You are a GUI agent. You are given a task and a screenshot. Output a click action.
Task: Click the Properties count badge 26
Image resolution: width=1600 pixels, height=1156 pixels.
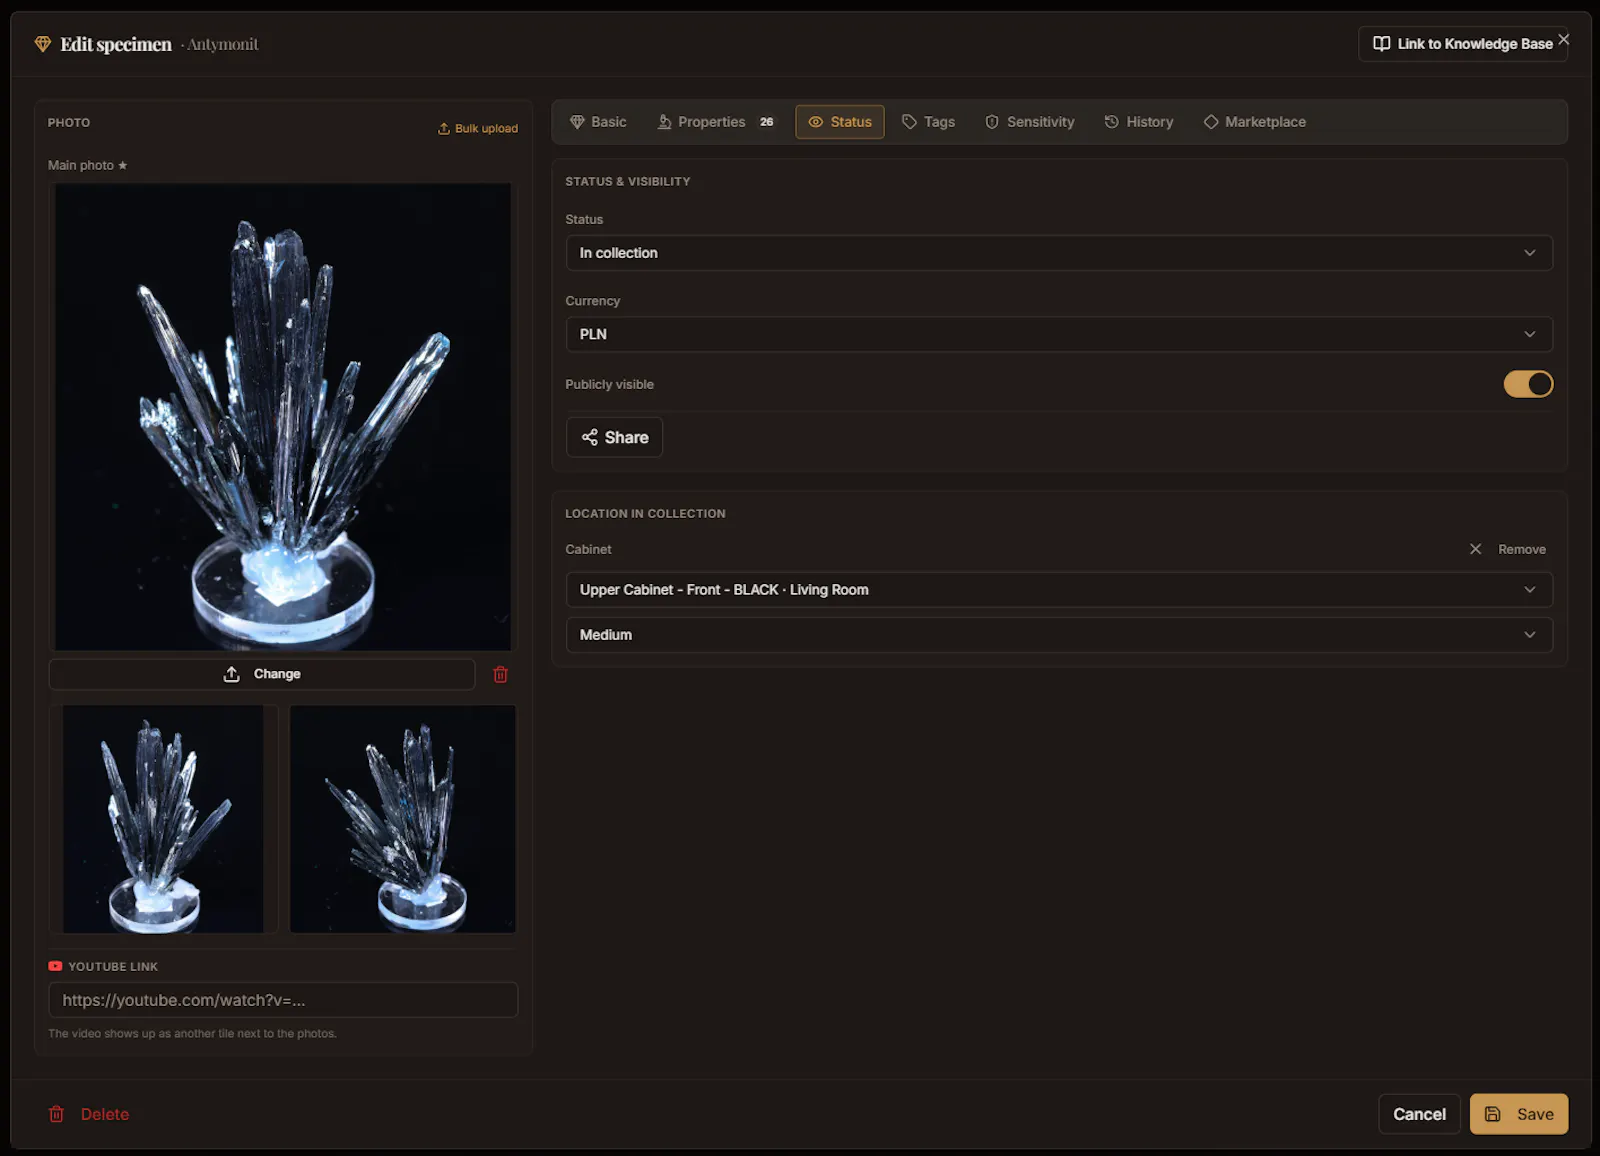click(x=766, y=122)
